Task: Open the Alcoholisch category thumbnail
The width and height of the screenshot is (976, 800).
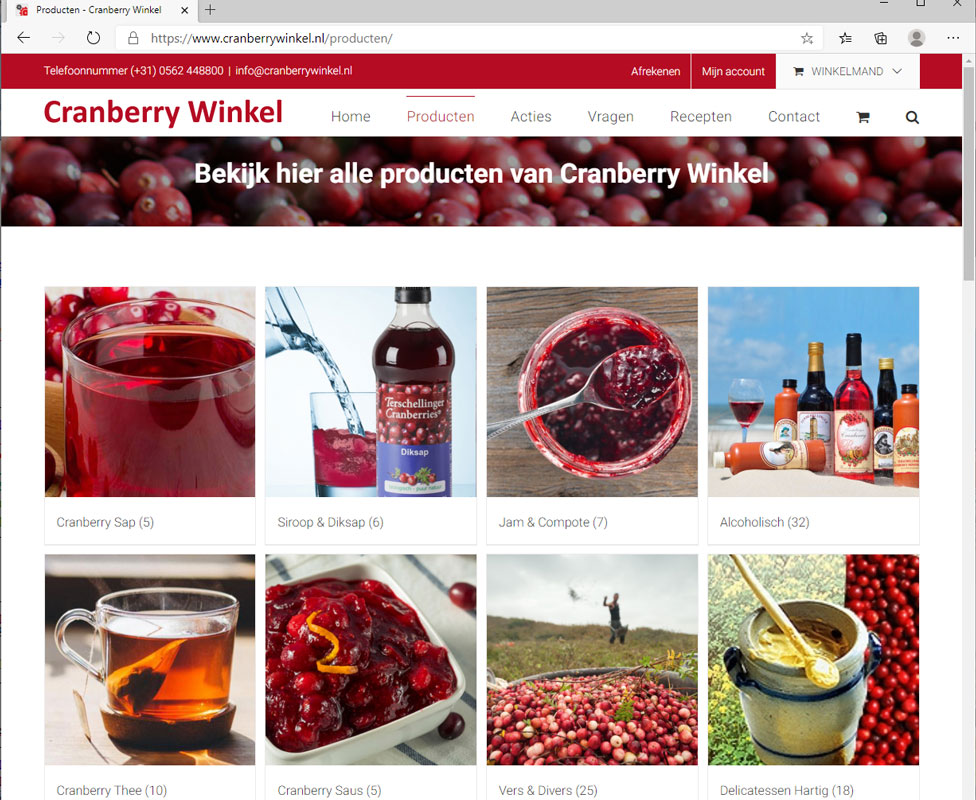Action: point(814,392)
